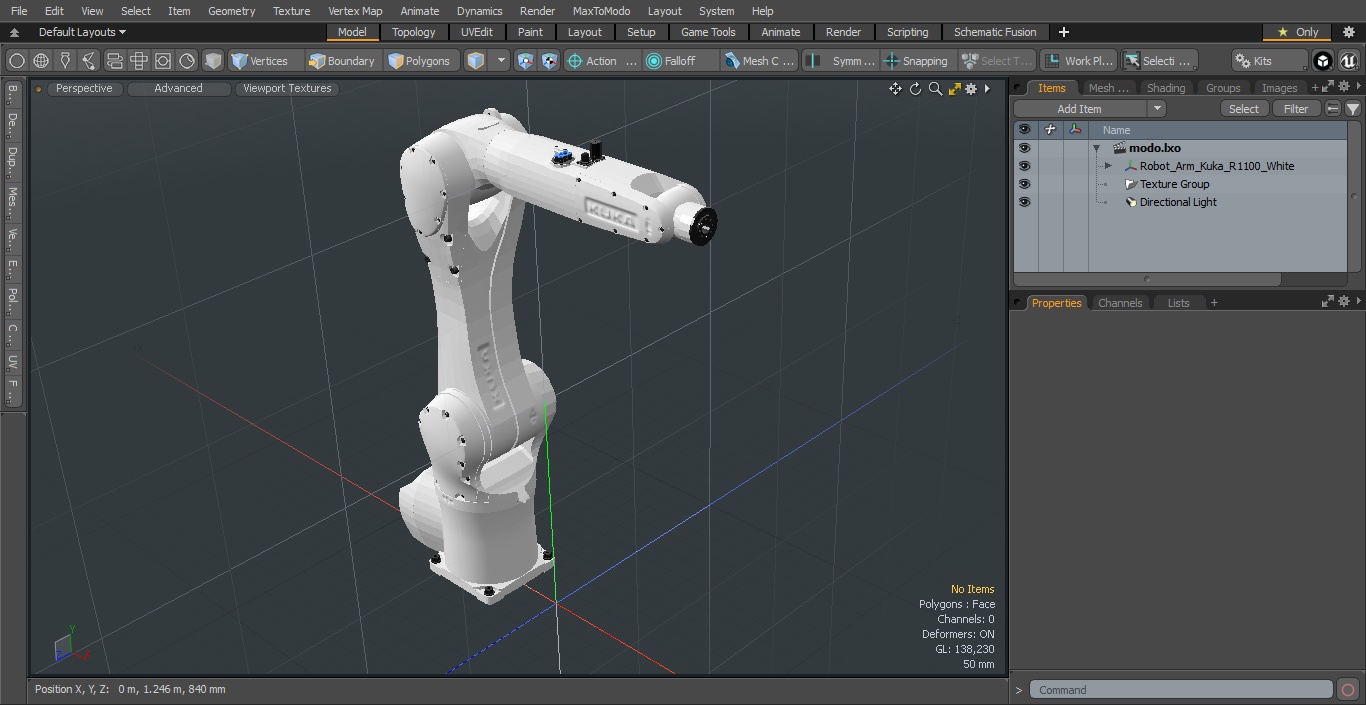Screen dimensions: 1366x705
Task: Click the viewport maximize arrows icon
Action: pyautogui.click(x=954, y=89)
